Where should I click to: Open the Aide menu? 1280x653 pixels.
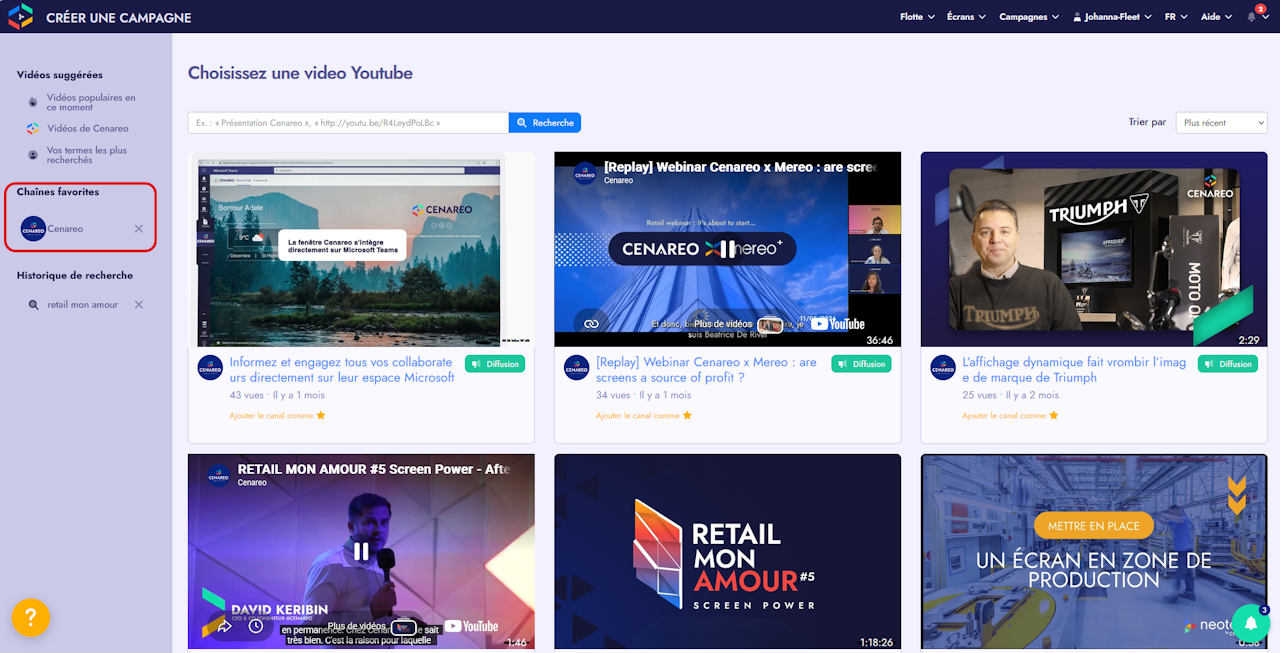coord(1216,17)
